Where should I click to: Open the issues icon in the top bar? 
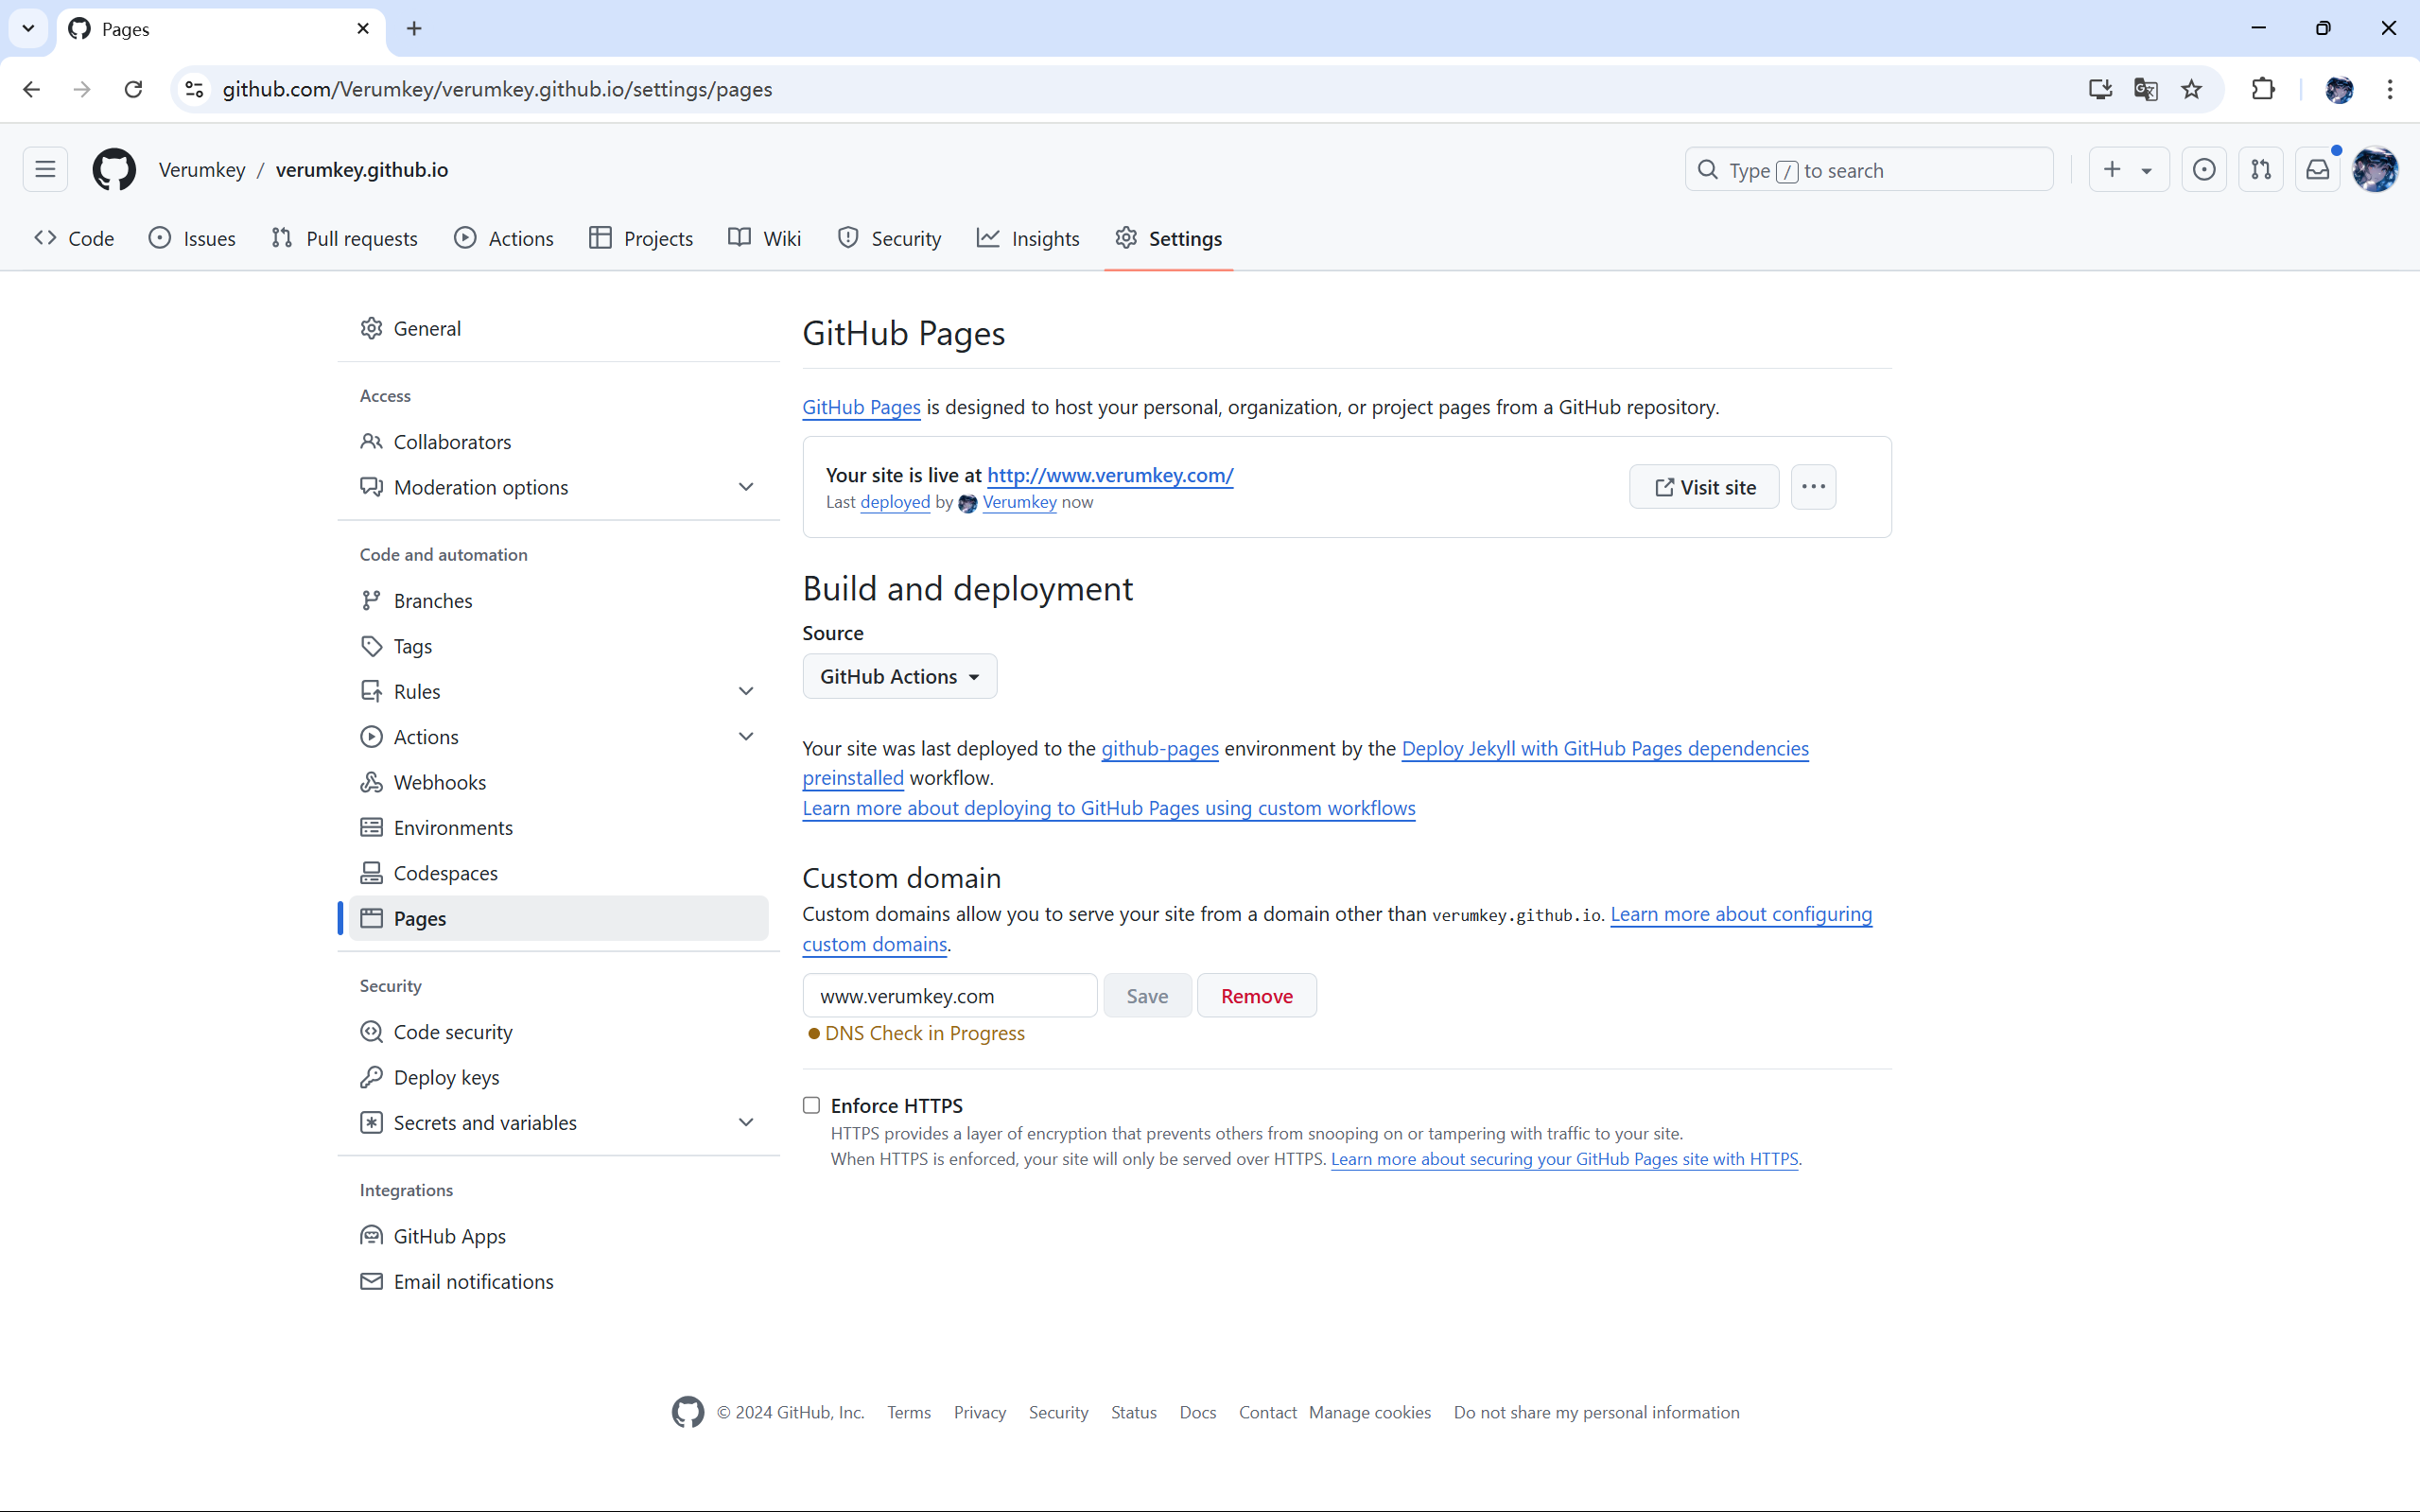2204,170
